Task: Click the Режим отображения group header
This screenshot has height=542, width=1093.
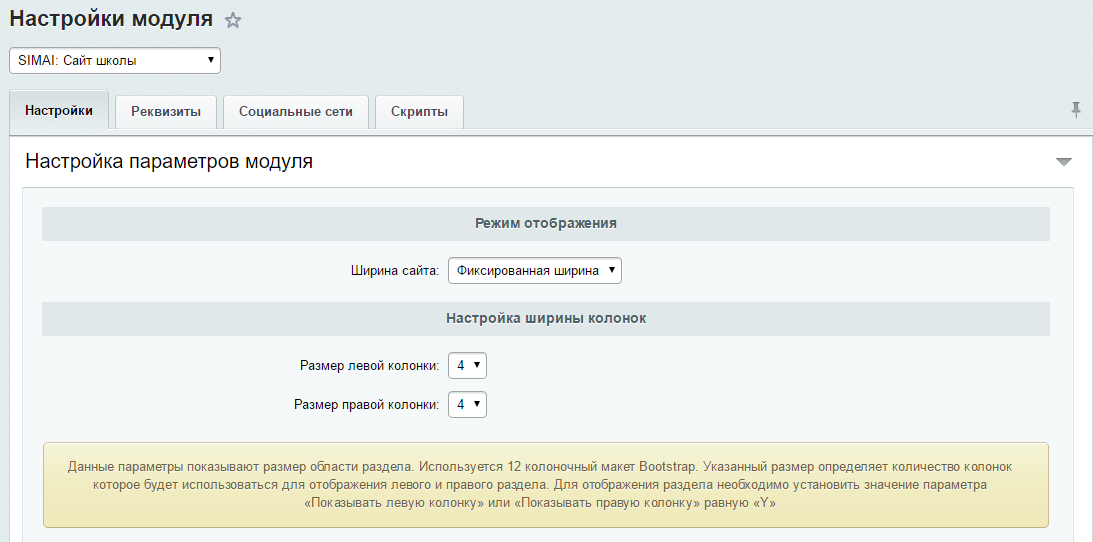Action: 545,223
